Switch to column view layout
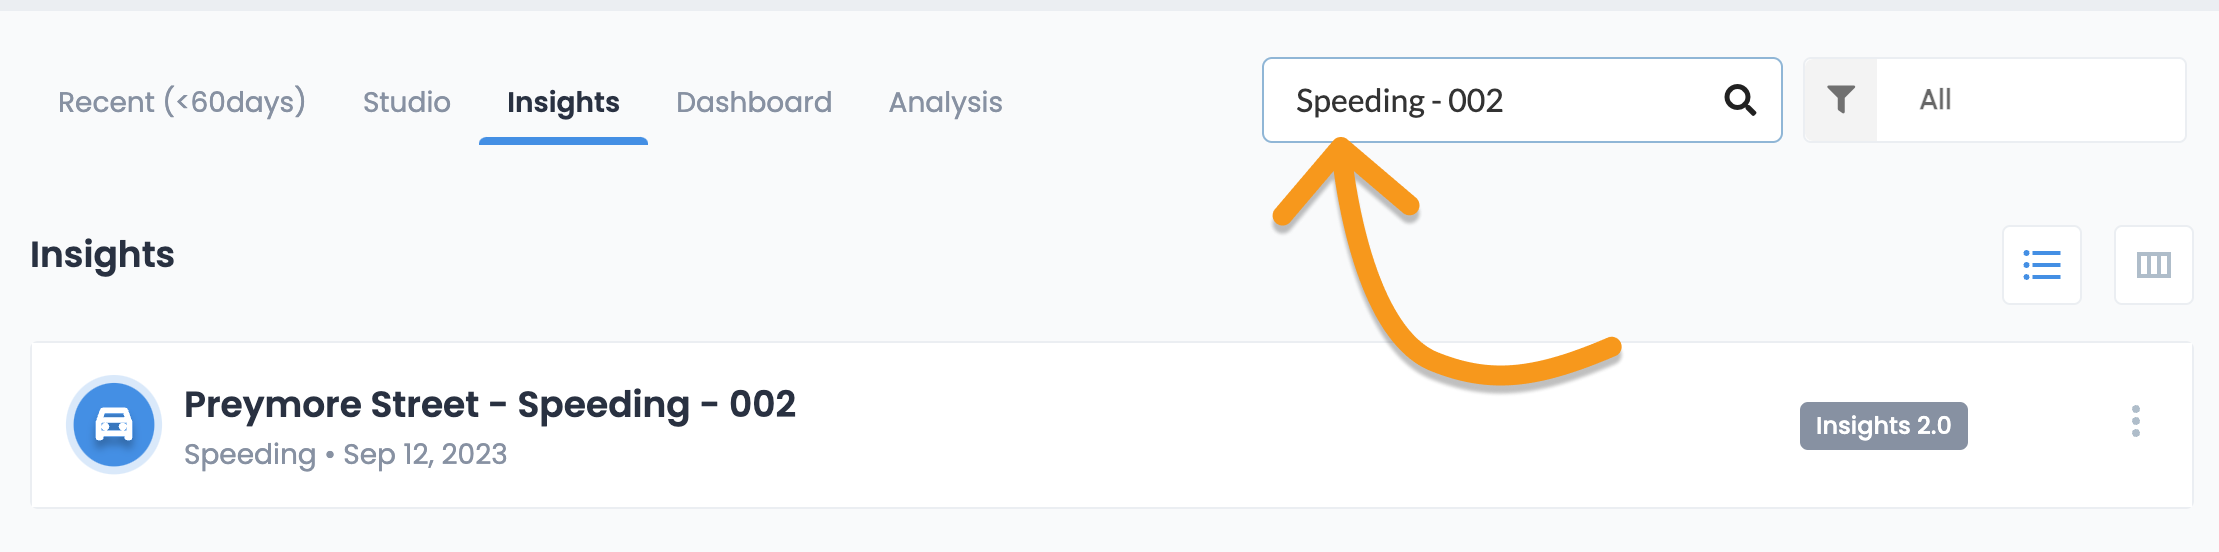Viewport: 2219px width, 552px height. click(2154, 265)
